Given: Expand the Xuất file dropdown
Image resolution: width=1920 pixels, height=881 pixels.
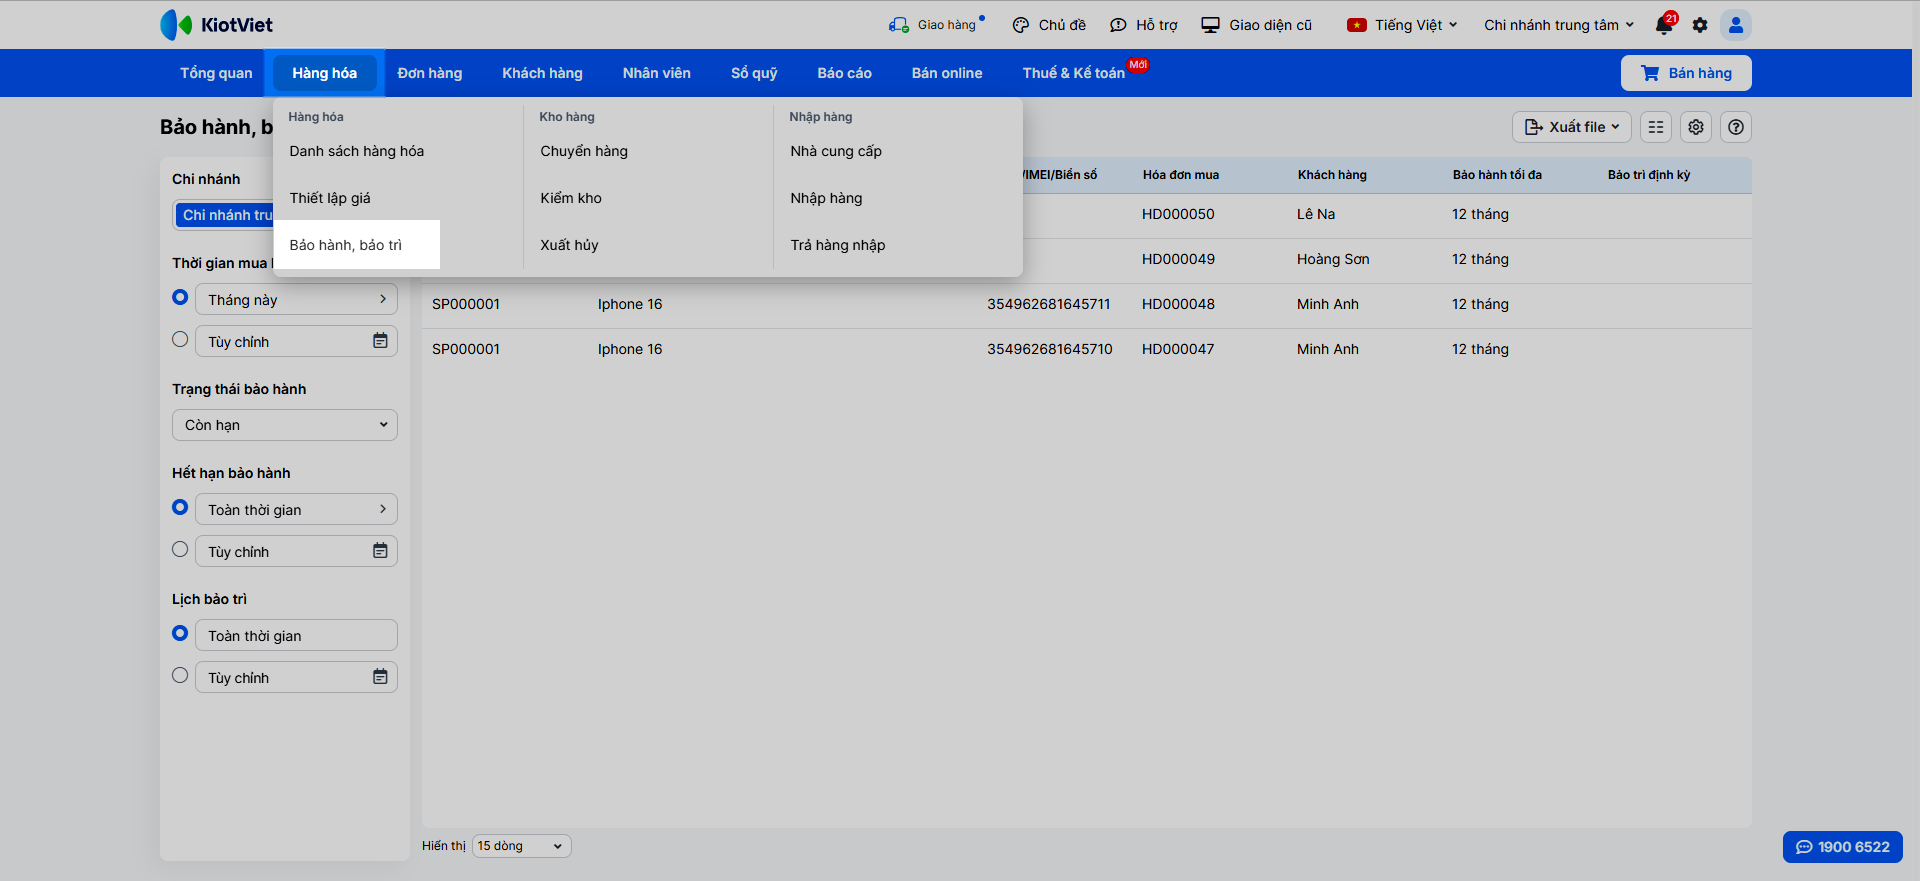Looking at the screenshot, I should (x=1572, y=127).
